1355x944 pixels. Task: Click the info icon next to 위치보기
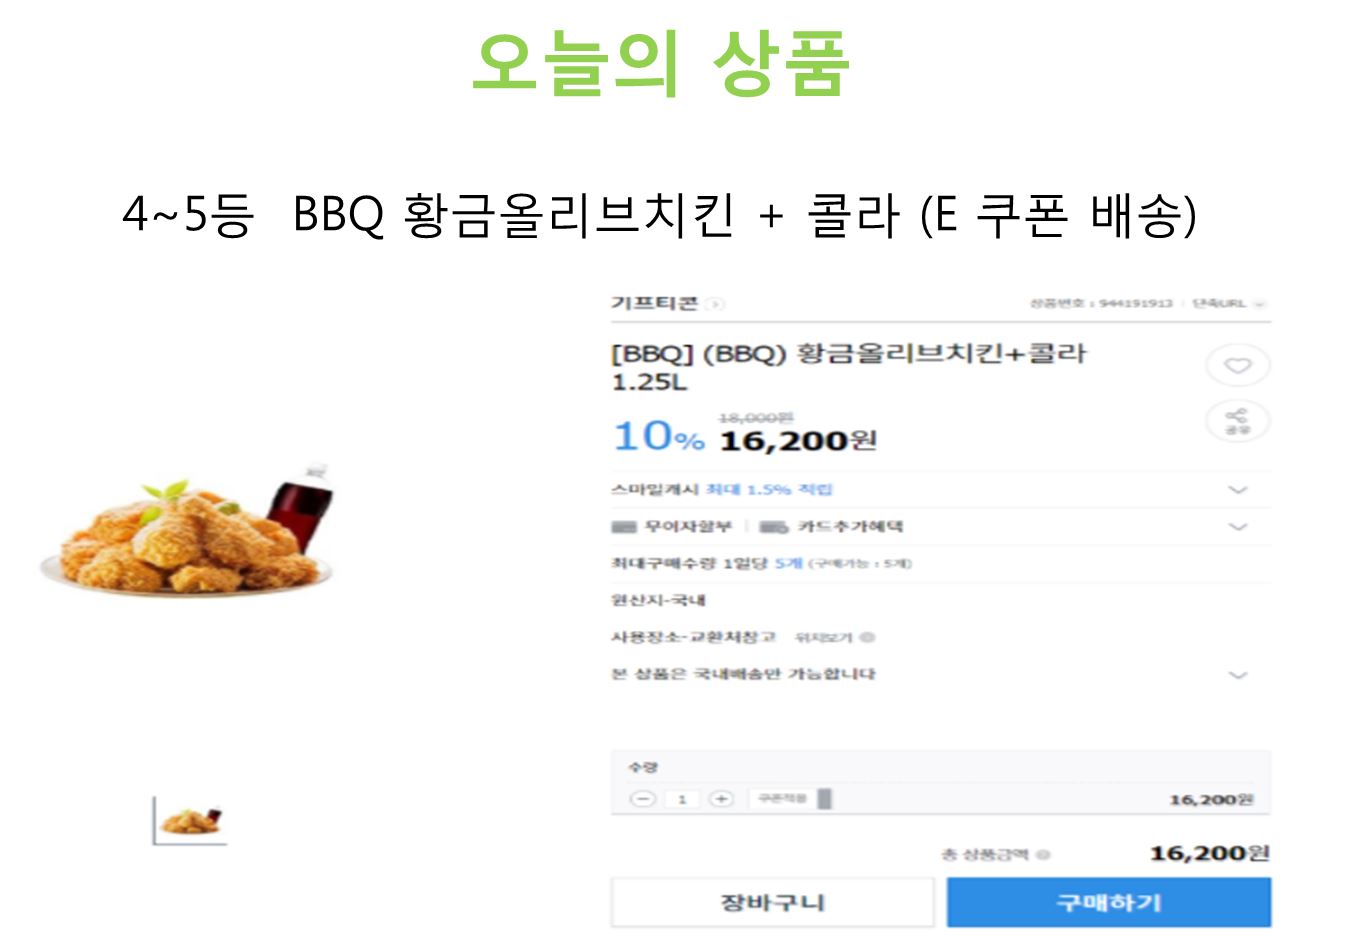pyautogui.click(x=867, y=637)
